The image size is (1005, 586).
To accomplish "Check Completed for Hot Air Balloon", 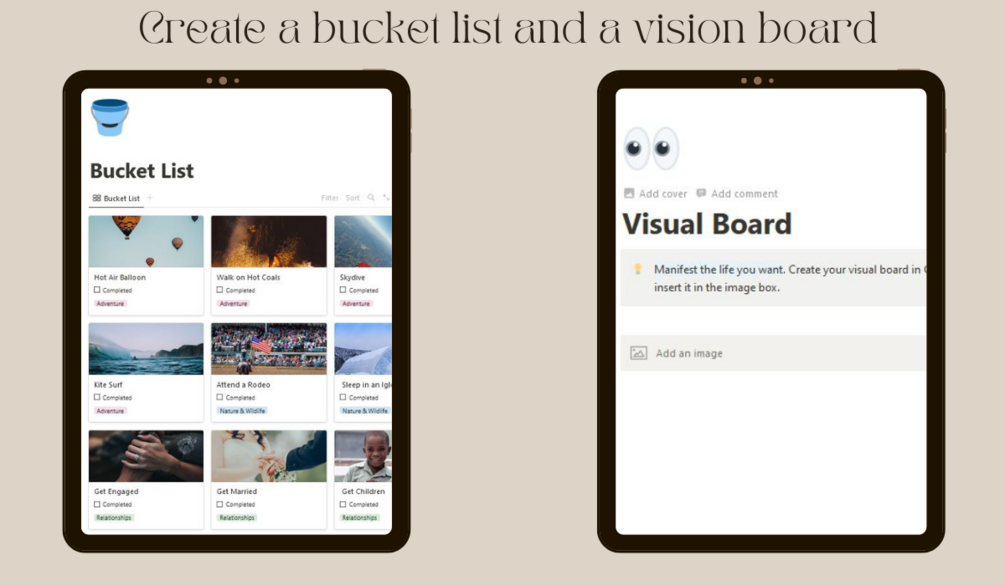I will (x=97, y=290).
